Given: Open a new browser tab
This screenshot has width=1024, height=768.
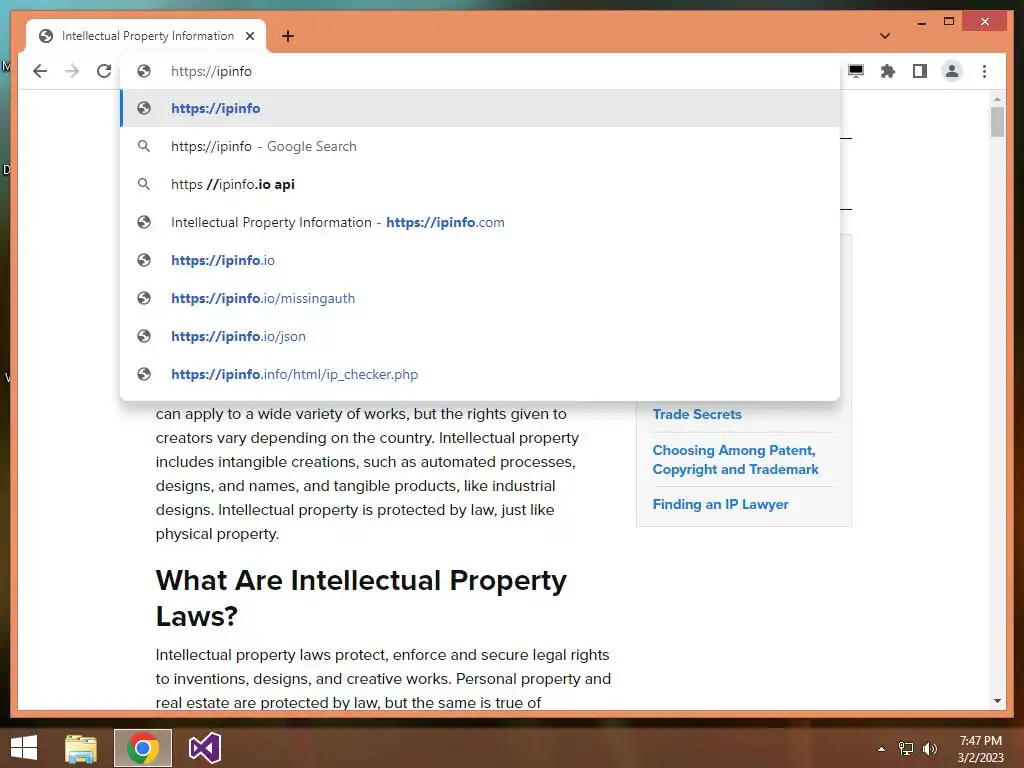Looking at the screenshot, I should [288, 36].
